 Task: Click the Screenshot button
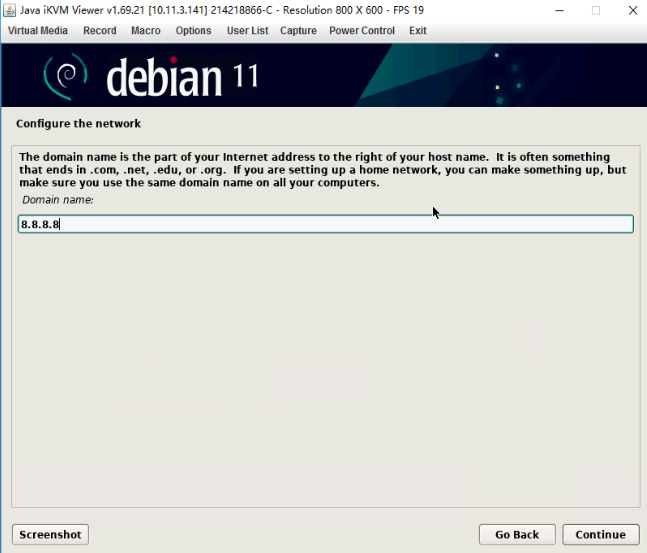coord(50,534)
